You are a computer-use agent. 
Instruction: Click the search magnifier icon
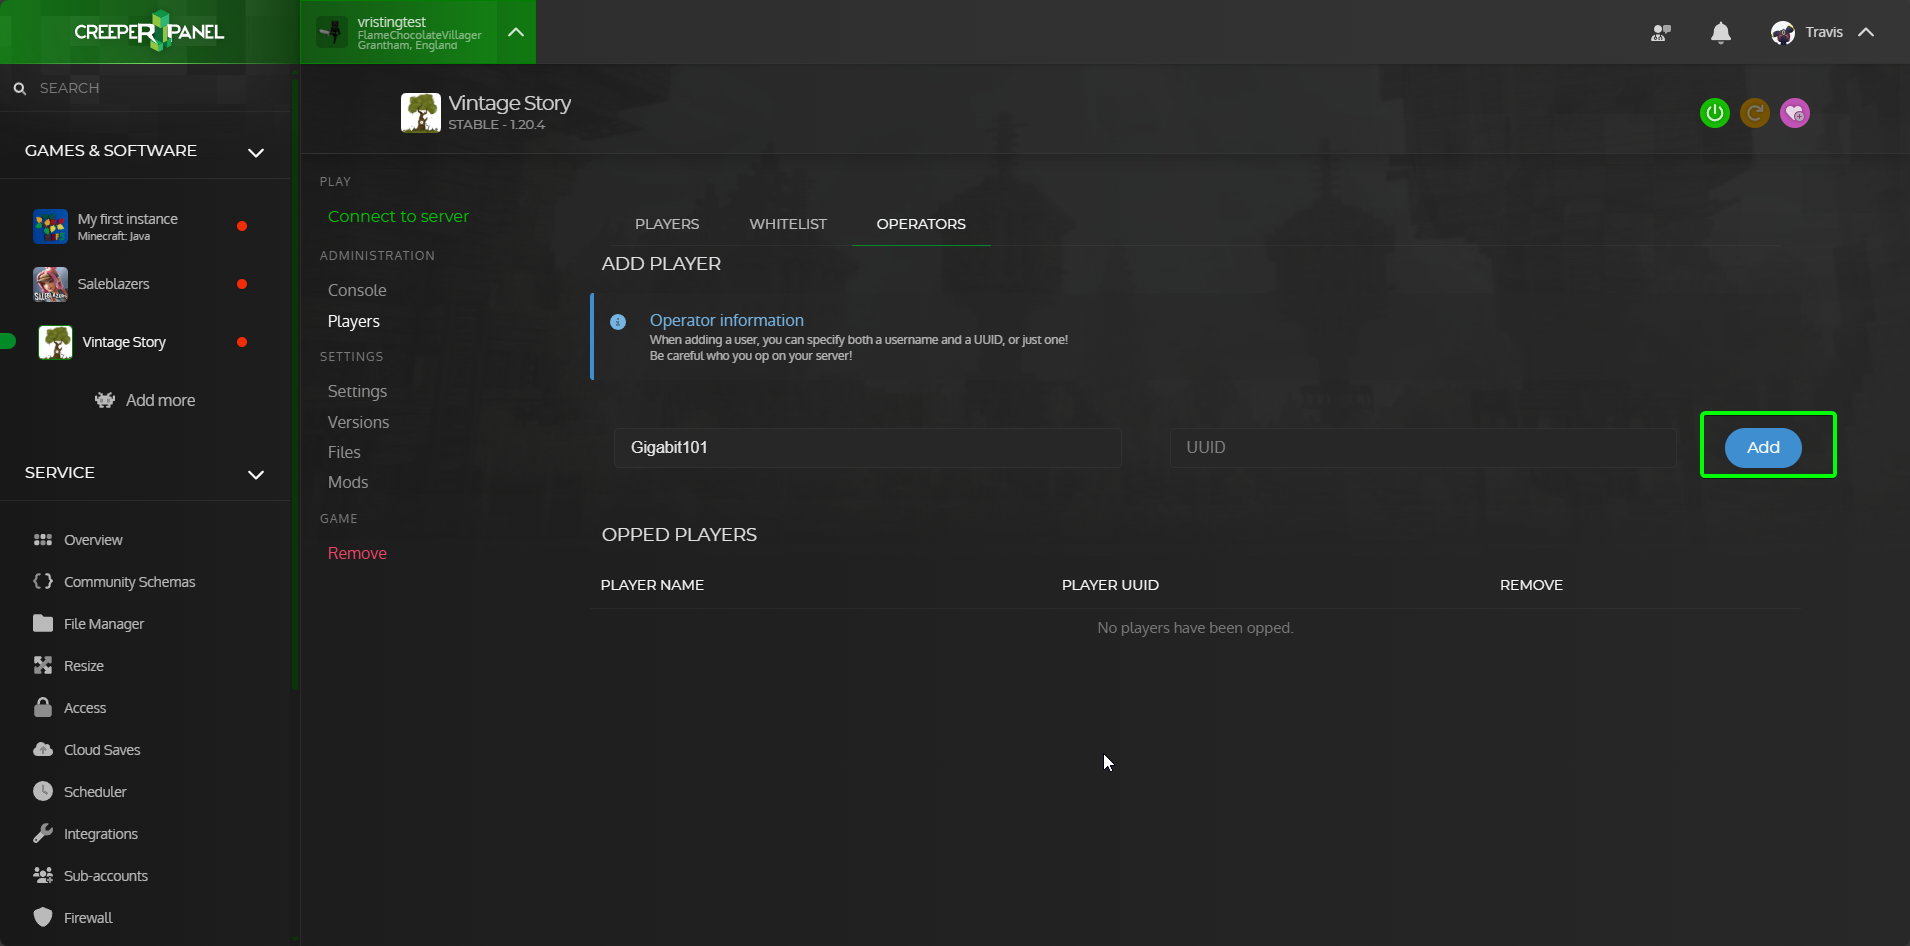pos(19,88)
